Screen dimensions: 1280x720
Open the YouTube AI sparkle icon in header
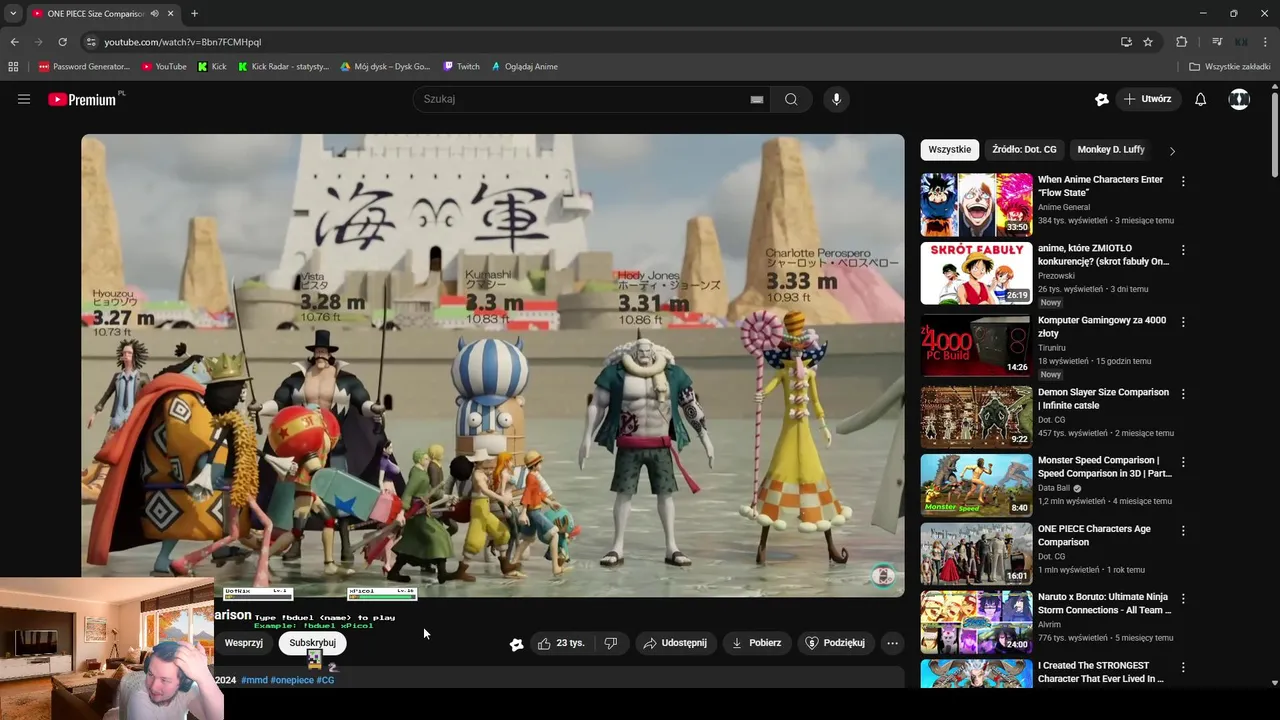coord(1102,99)
